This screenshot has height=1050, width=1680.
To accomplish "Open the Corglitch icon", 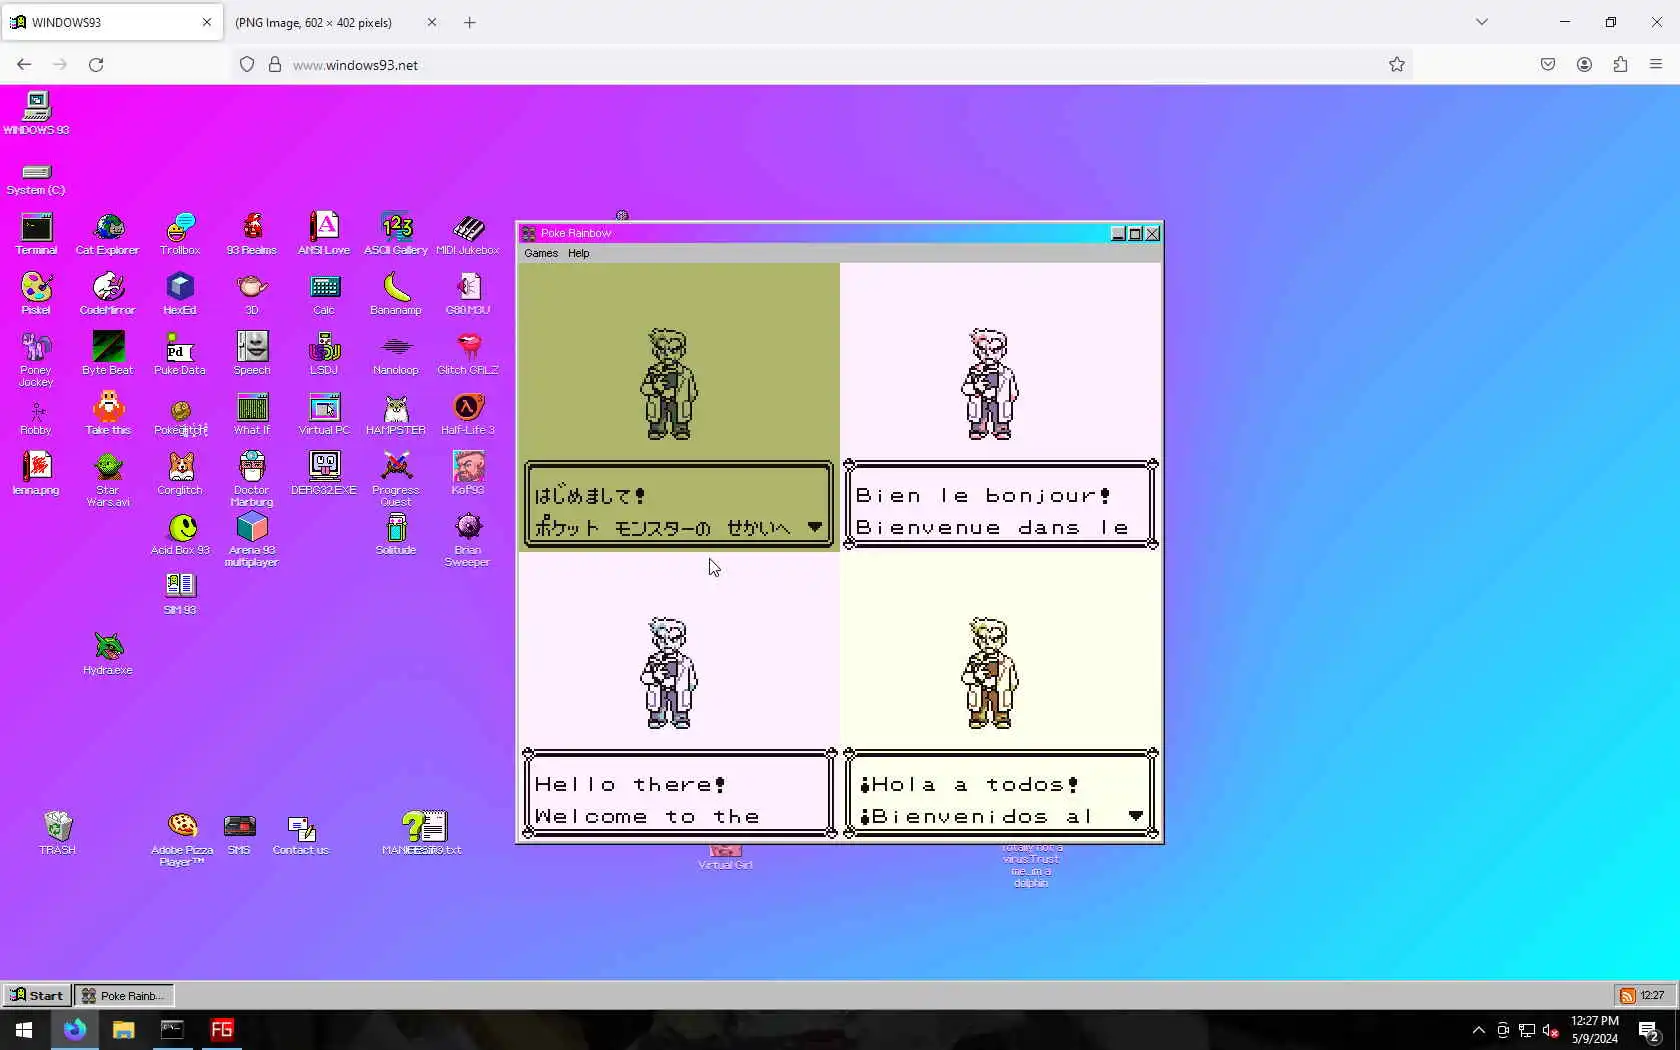I will tap(180, 475).
